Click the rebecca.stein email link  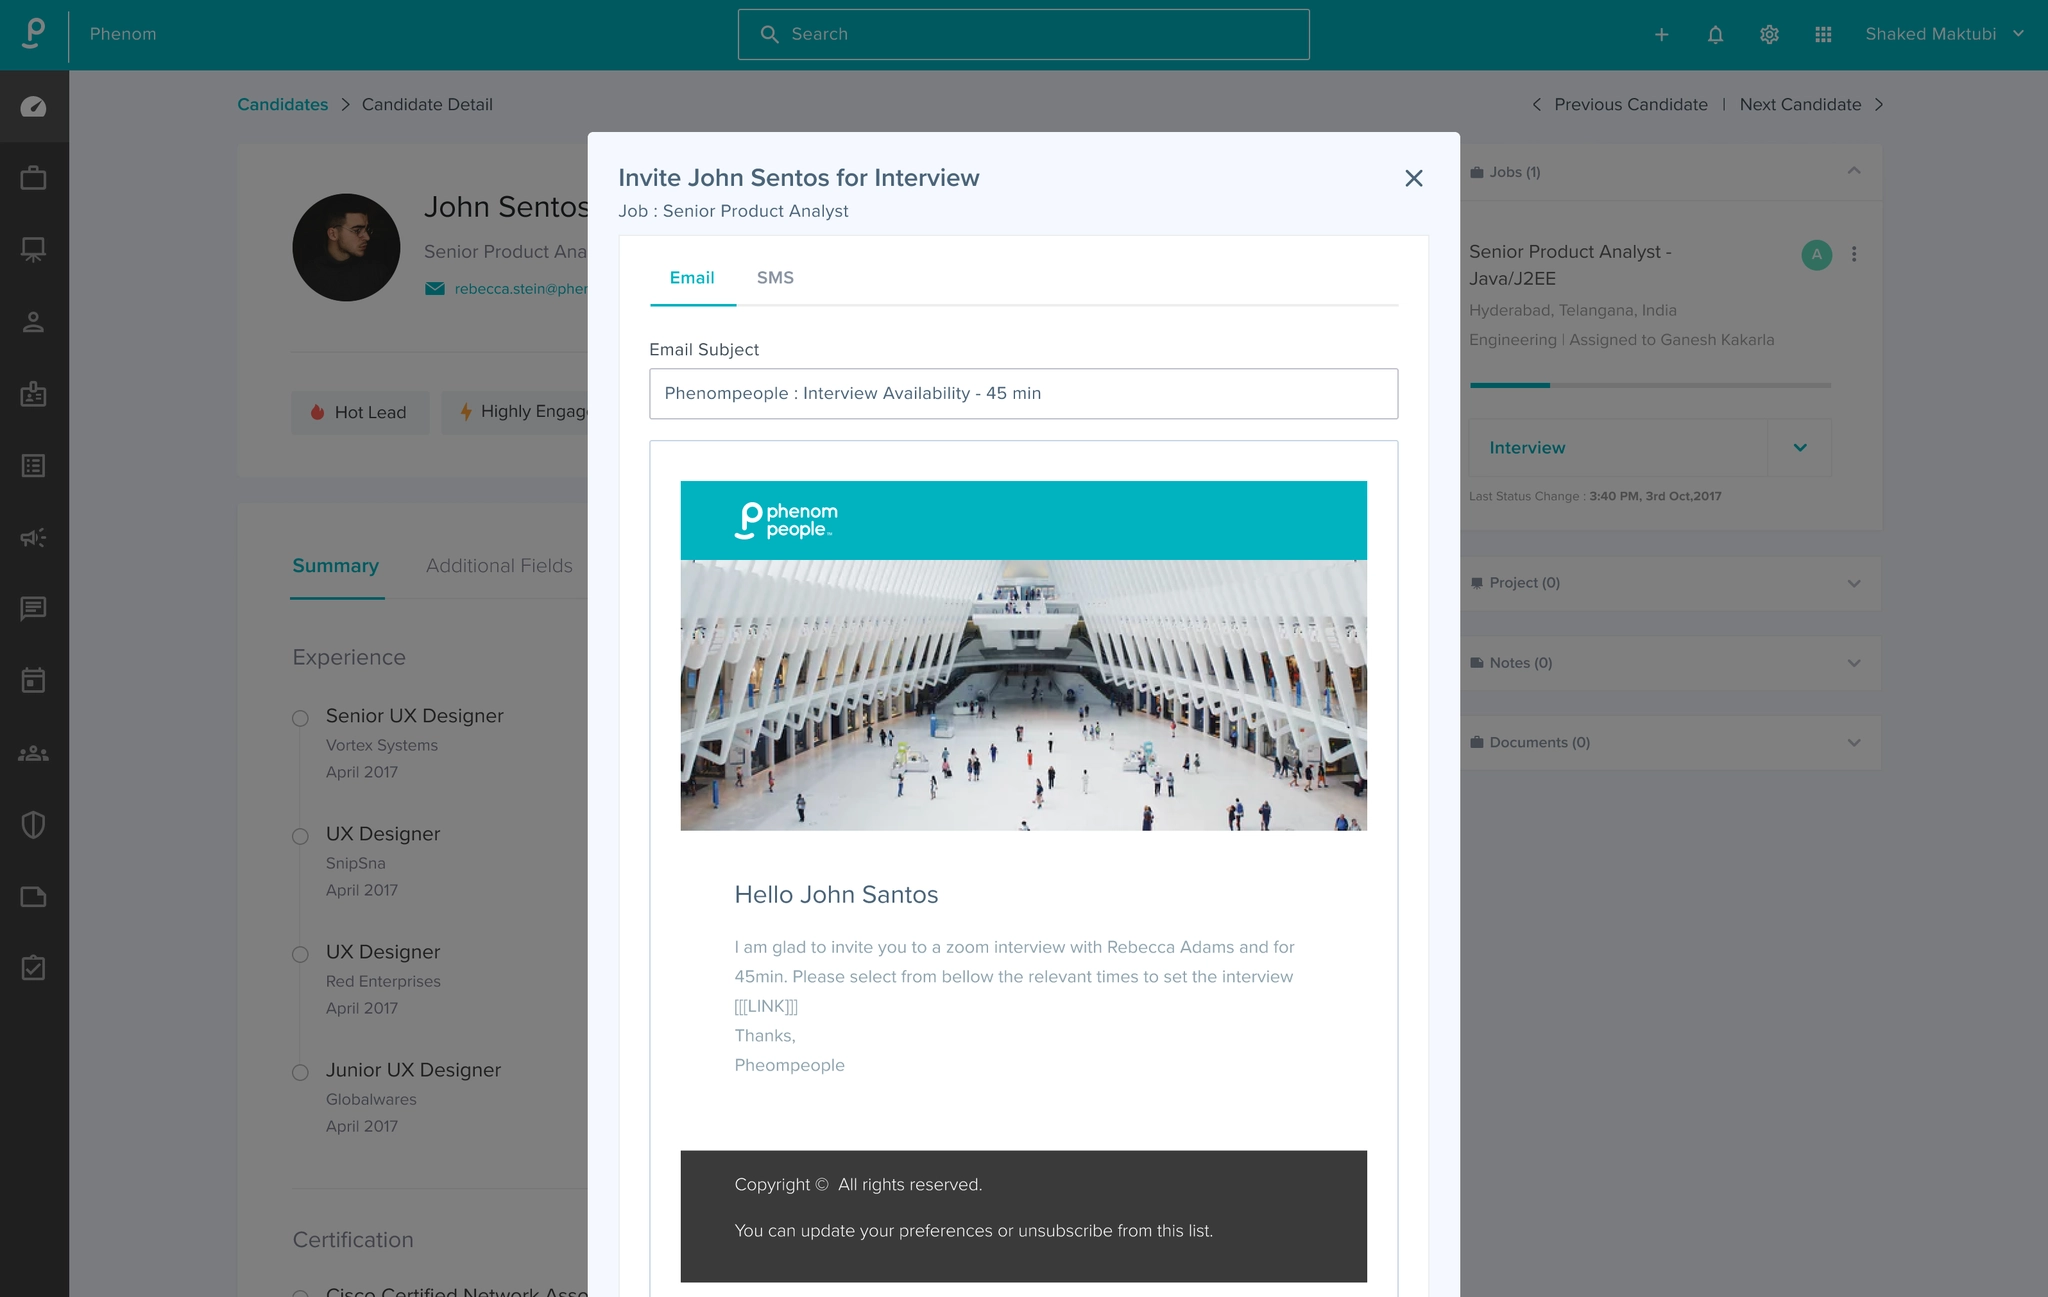pyautogui.click(x=521, y=289)
